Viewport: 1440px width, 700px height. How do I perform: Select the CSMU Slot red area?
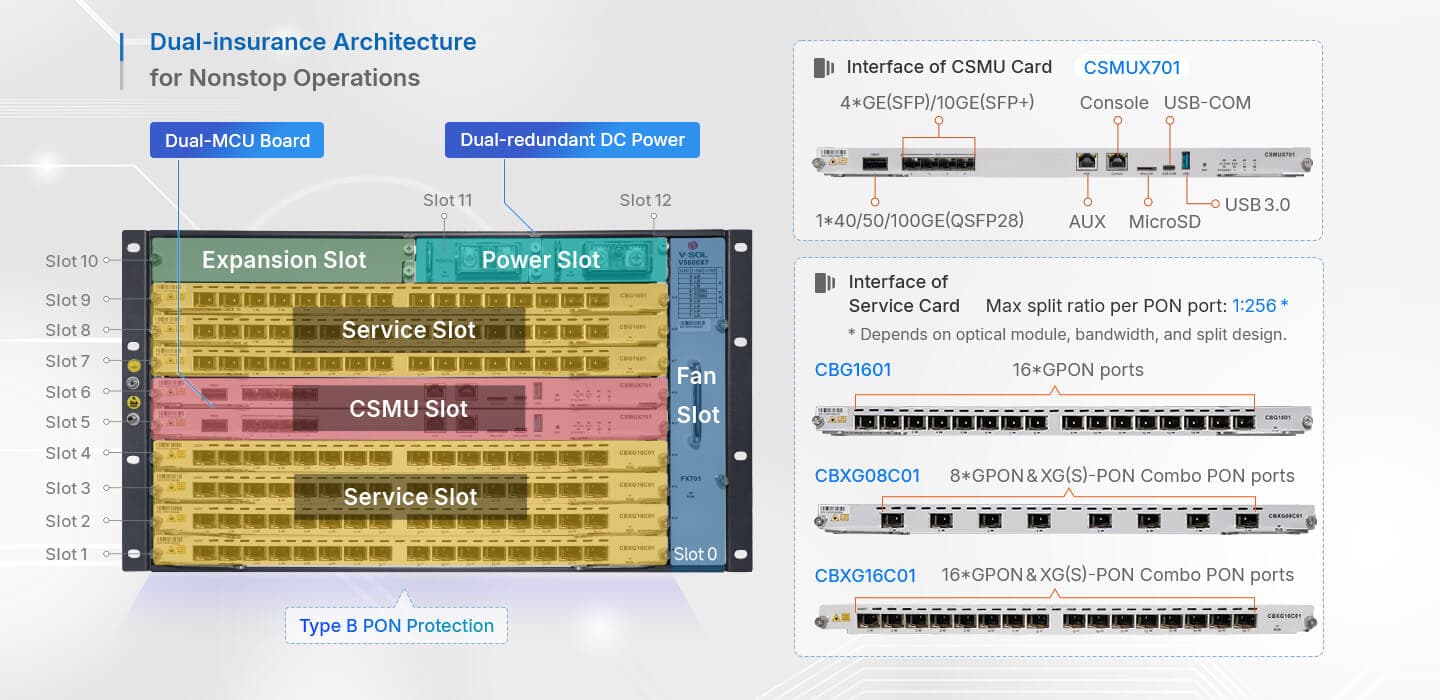click(x=409, y=409)
